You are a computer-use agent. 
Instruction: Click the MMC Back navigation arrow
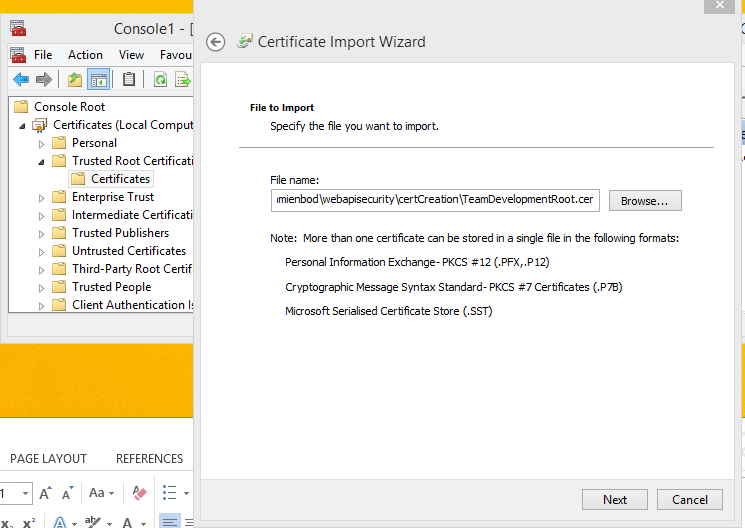(21, 80)
